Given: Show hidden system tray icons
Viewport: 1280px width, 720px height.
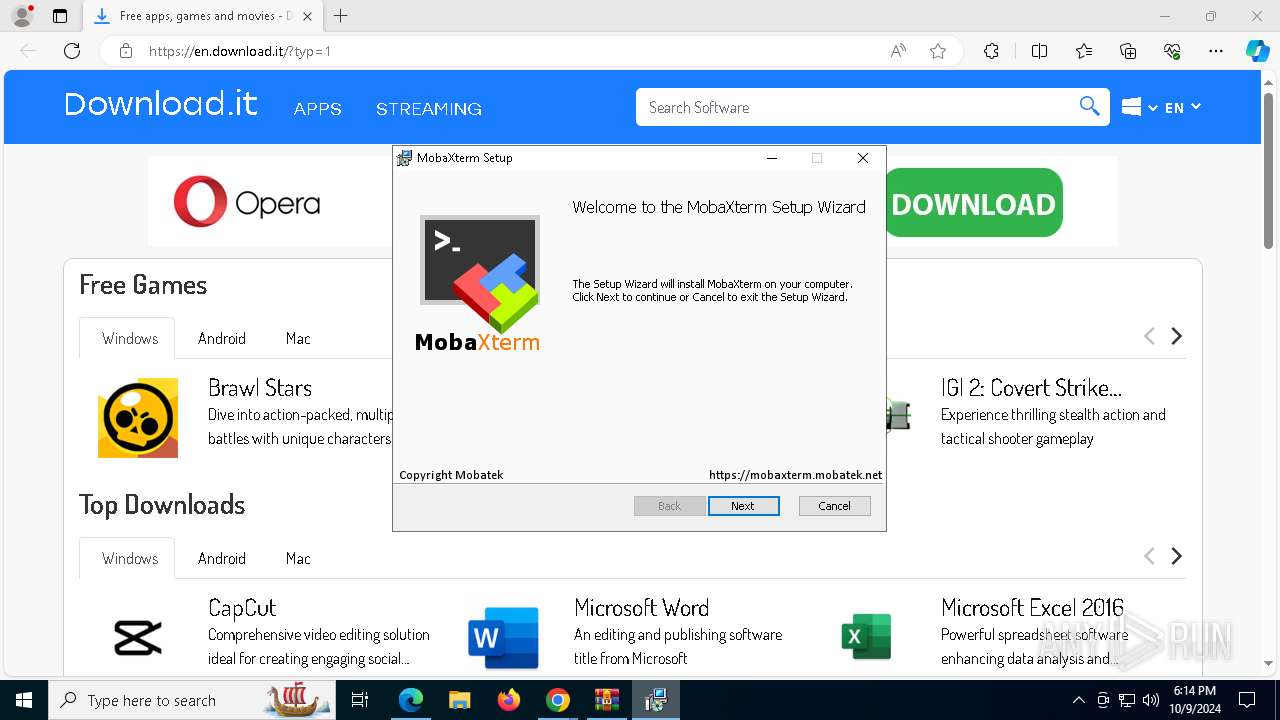Looking at the screenshot, I should pyautogui.click(x=1078, y=700).
